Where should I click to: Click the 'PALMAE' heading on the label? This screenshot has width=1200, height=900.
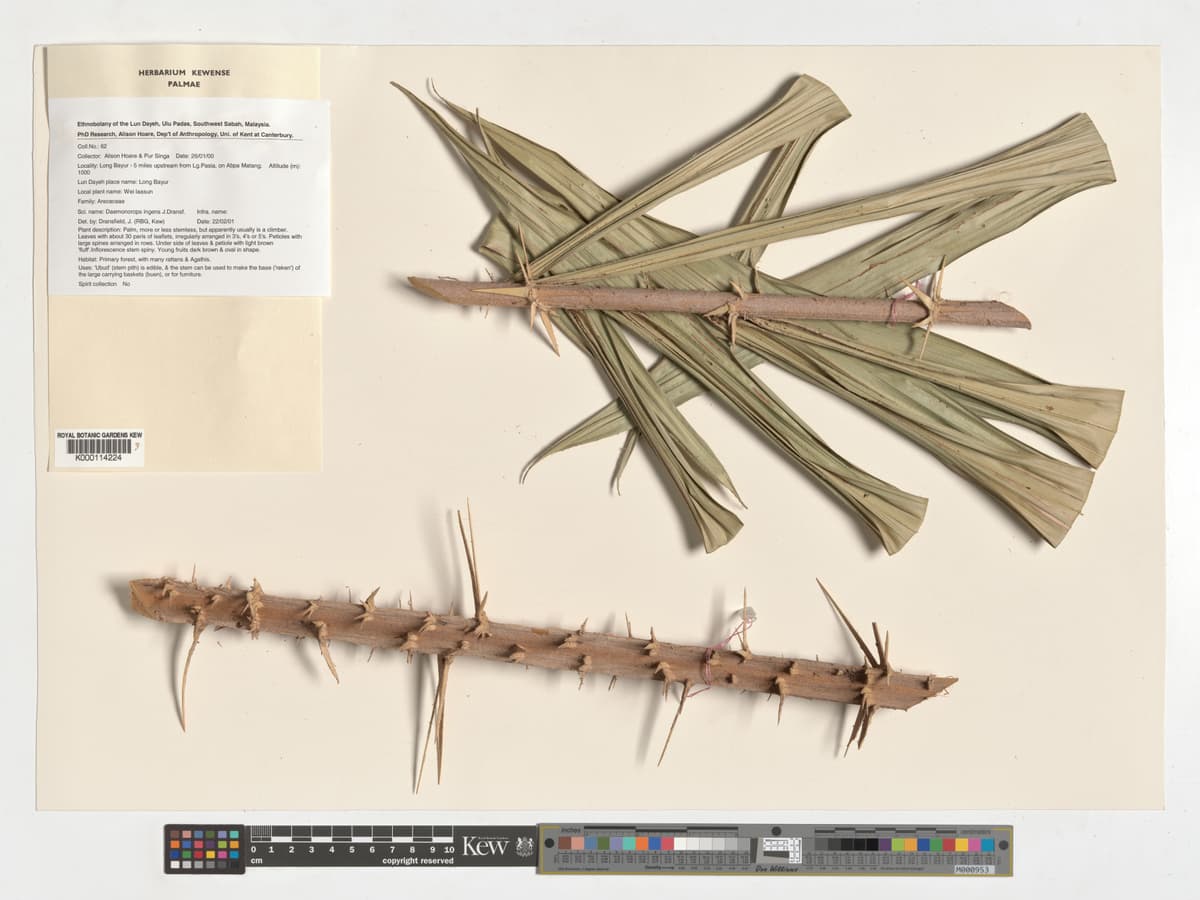coord(185,85)
